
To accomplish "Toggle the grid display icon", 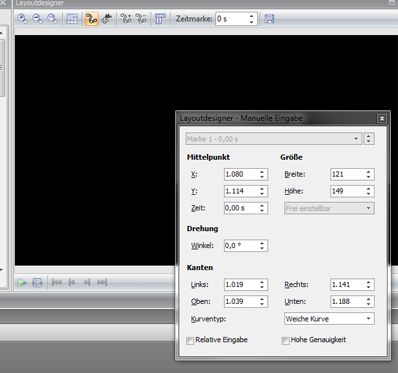I will click(x=72, y=19).
